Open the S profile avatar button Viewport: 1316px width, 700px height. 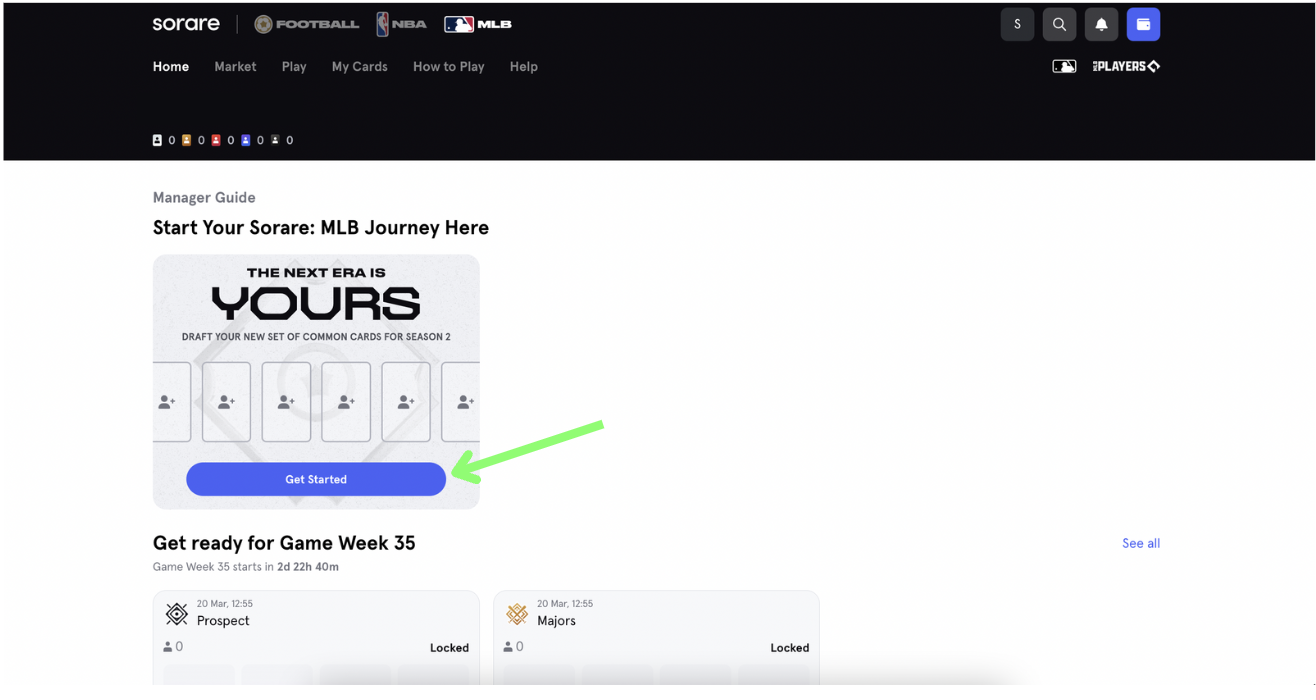(x=1017, y=24)
